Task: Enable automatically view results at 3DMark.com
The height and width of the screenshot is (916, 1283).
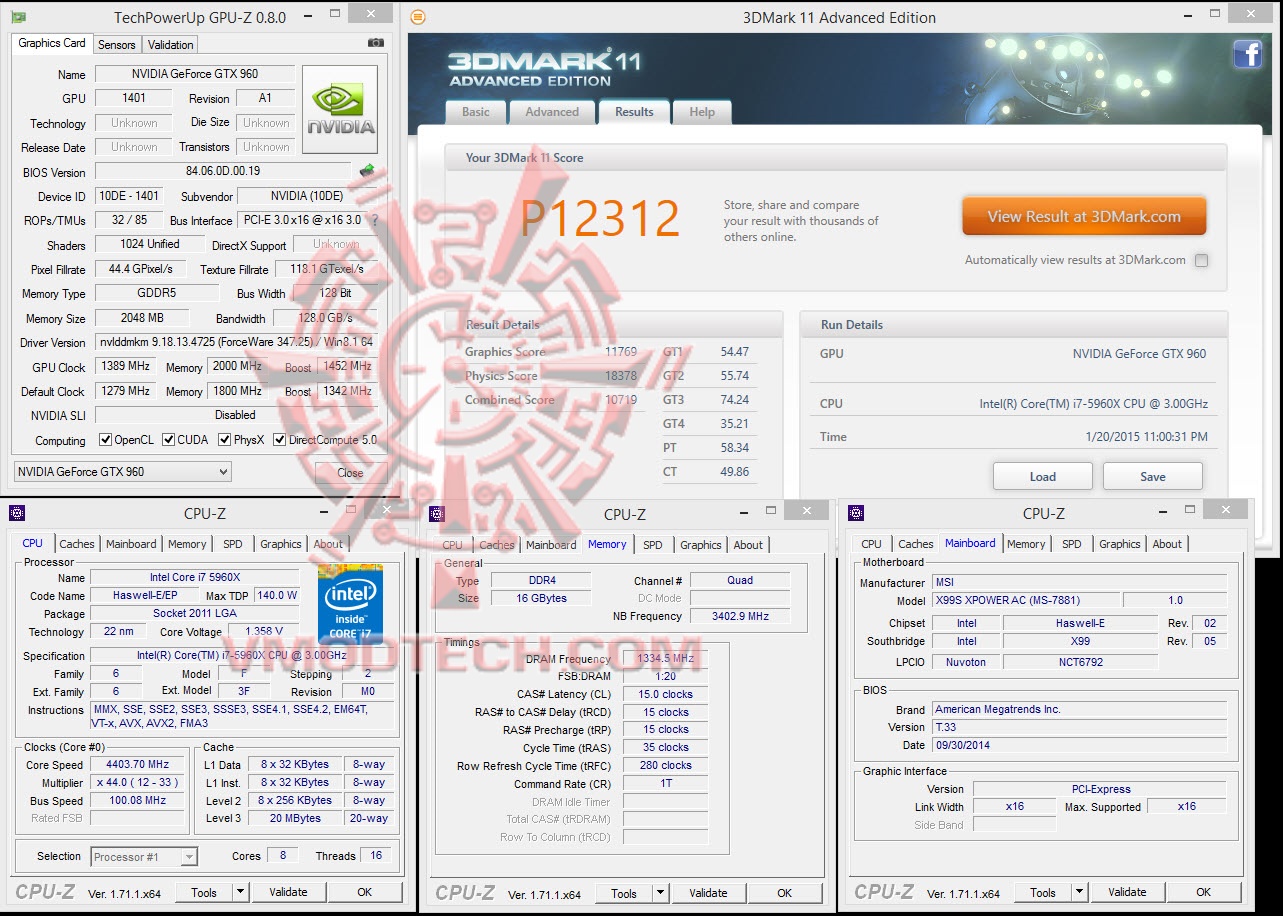Action: click(1201, 261)
